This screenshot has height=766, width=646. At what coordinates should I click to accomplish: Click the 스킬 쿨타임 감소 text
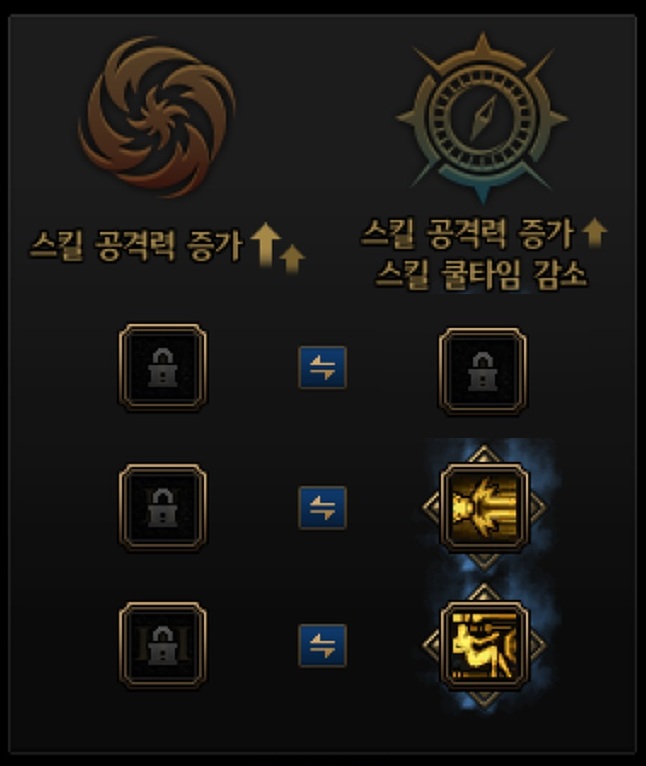pos(481,274)
